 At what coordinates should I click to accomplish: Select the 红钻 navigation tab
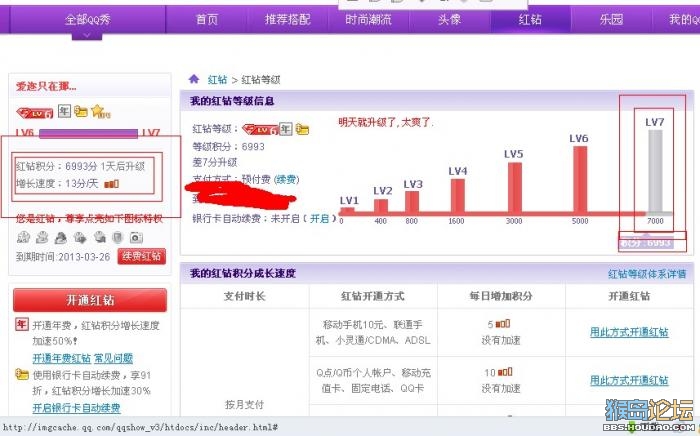[530, 19]
